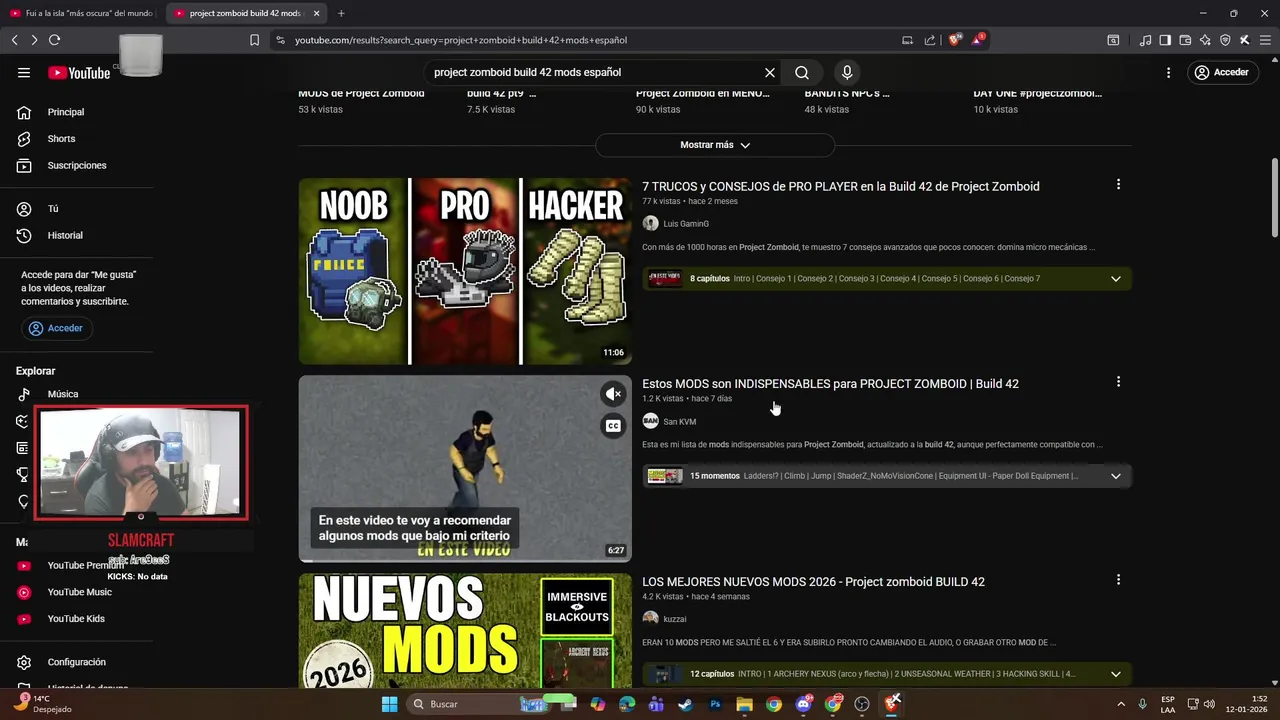Screen dimensions: 1280x720
Task: Open Brave playlist music note icon
Action: tap(1146, 40)
